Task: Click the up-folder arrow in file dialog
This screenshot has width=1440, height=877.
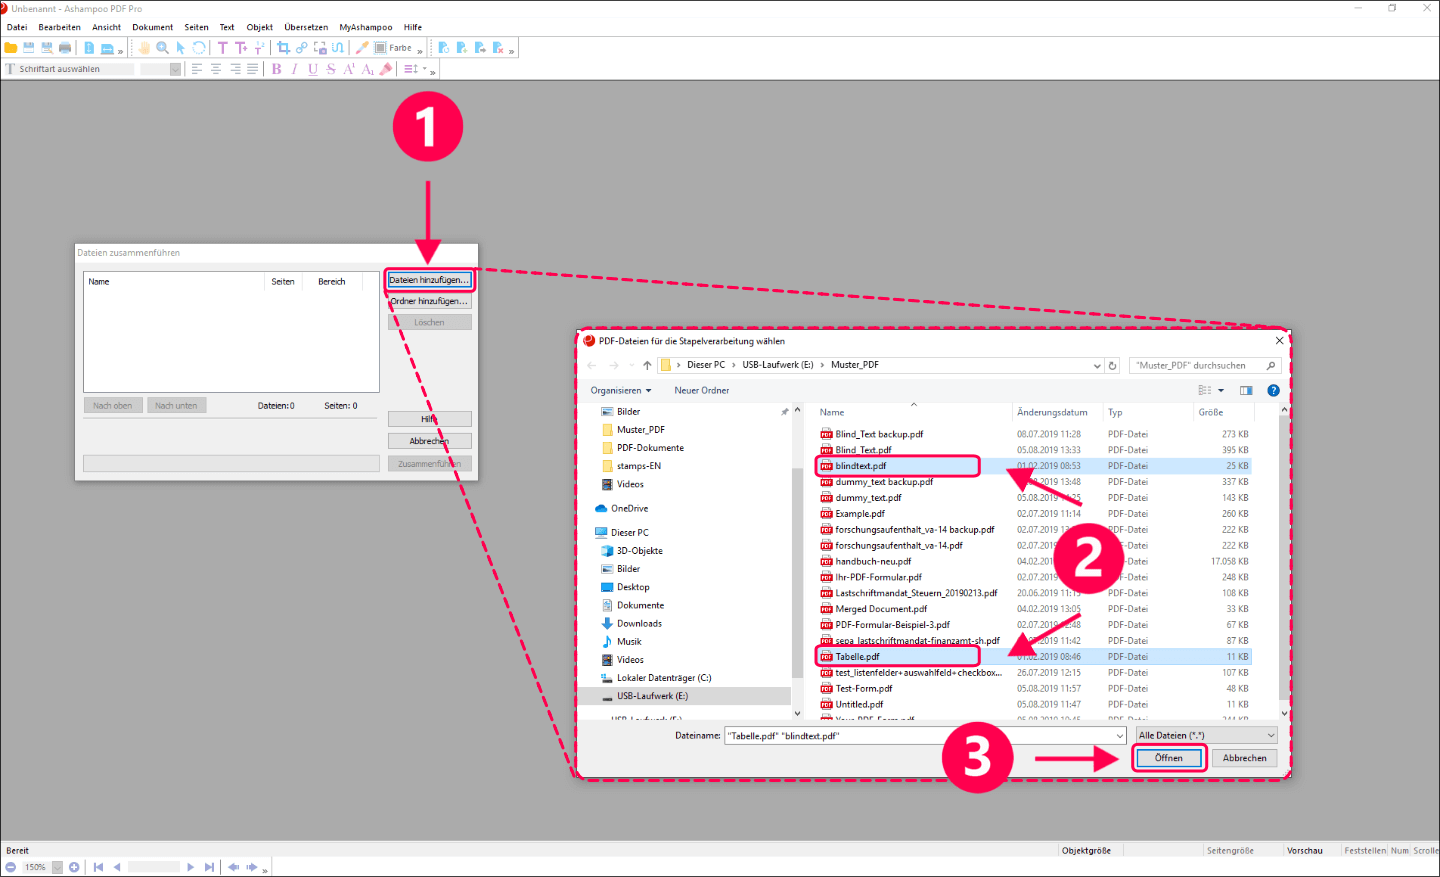Action: pyautogui.click(x=647, y=365)
